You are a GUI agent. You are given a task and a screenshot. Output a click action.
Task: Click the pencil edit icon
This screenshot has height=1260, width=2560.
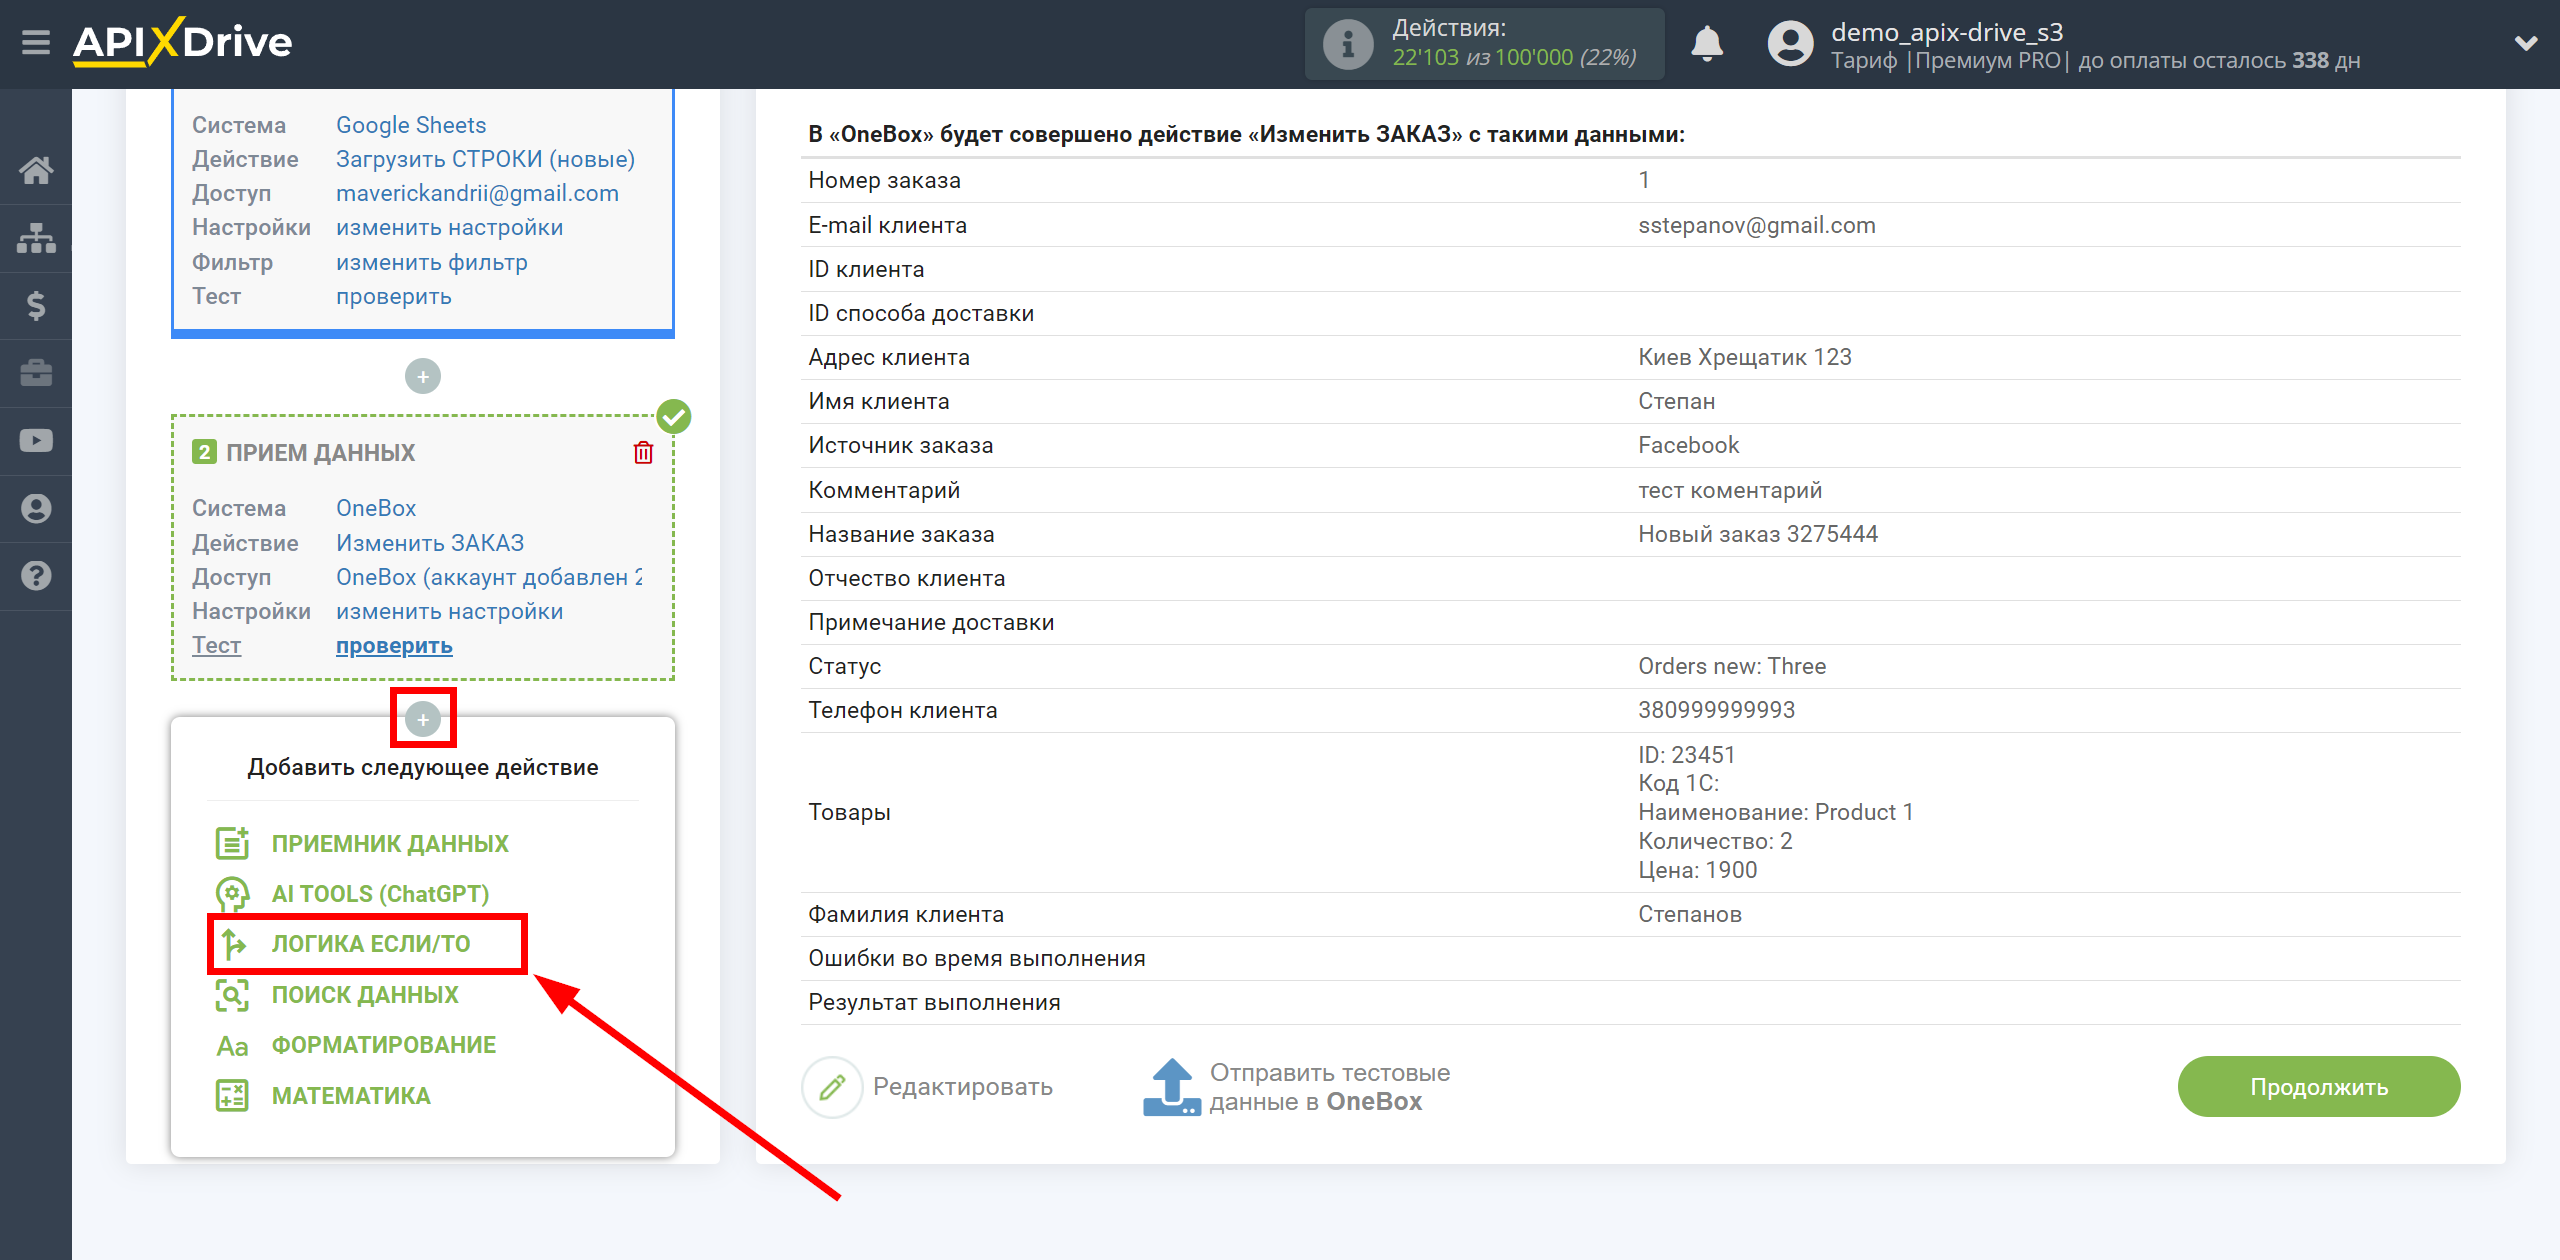click(832, 1087)
